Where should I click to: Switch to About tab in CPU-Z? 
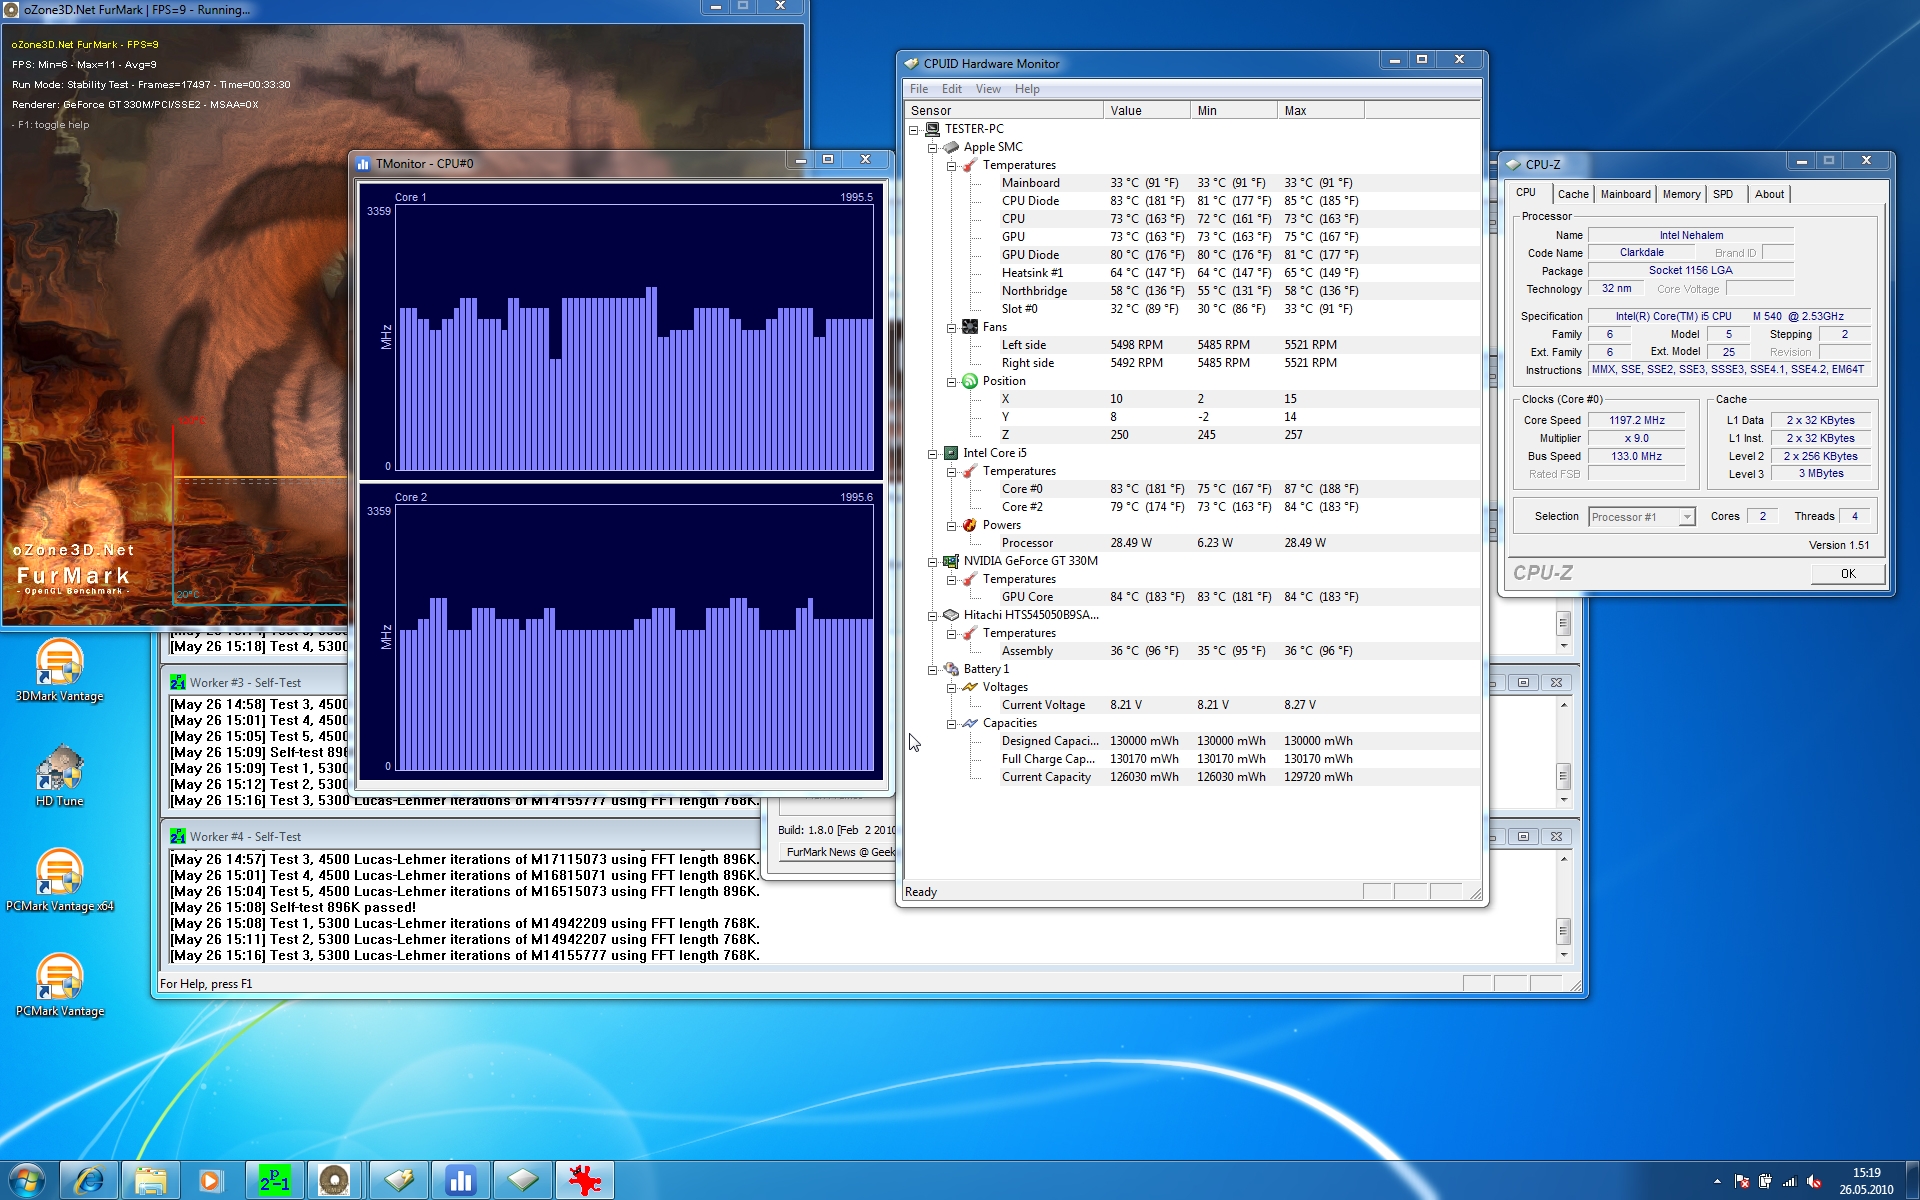coord(1769,194)
